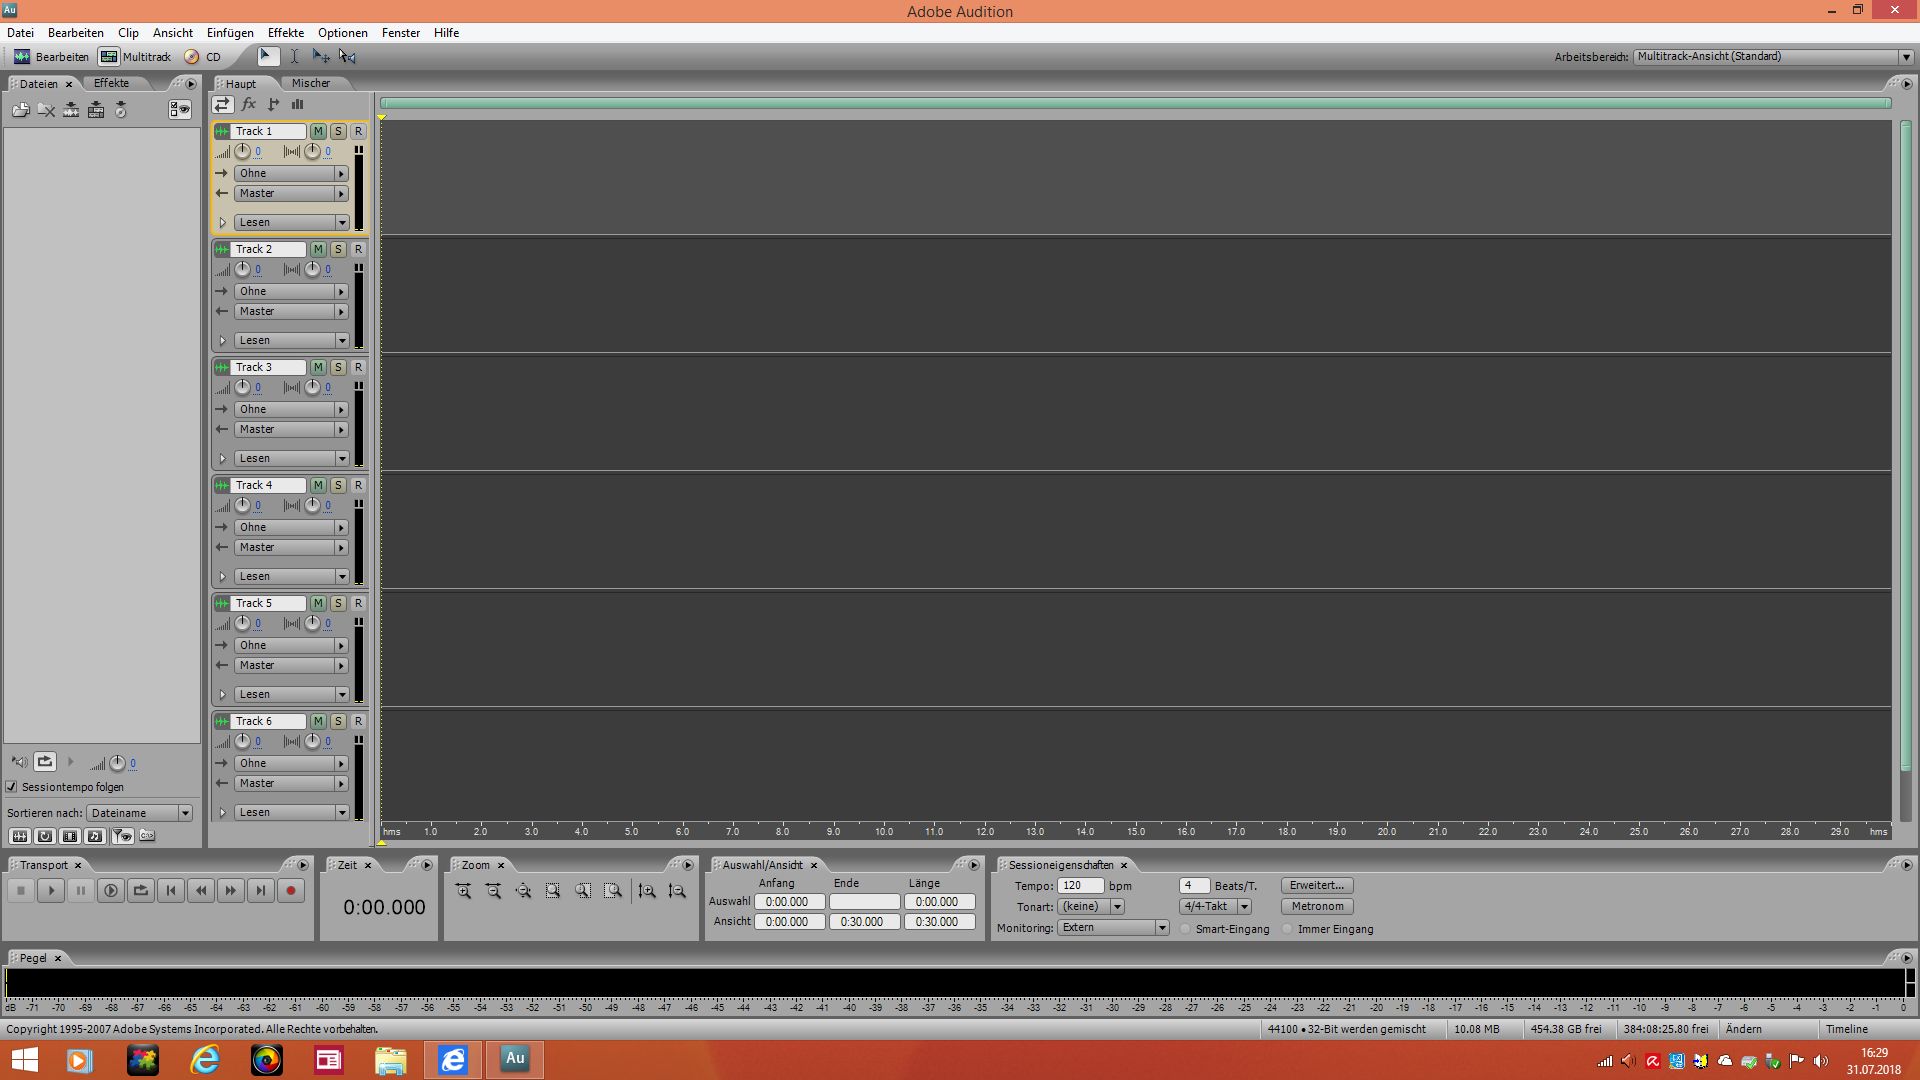Solo Track 5

(x=338, y=603)
